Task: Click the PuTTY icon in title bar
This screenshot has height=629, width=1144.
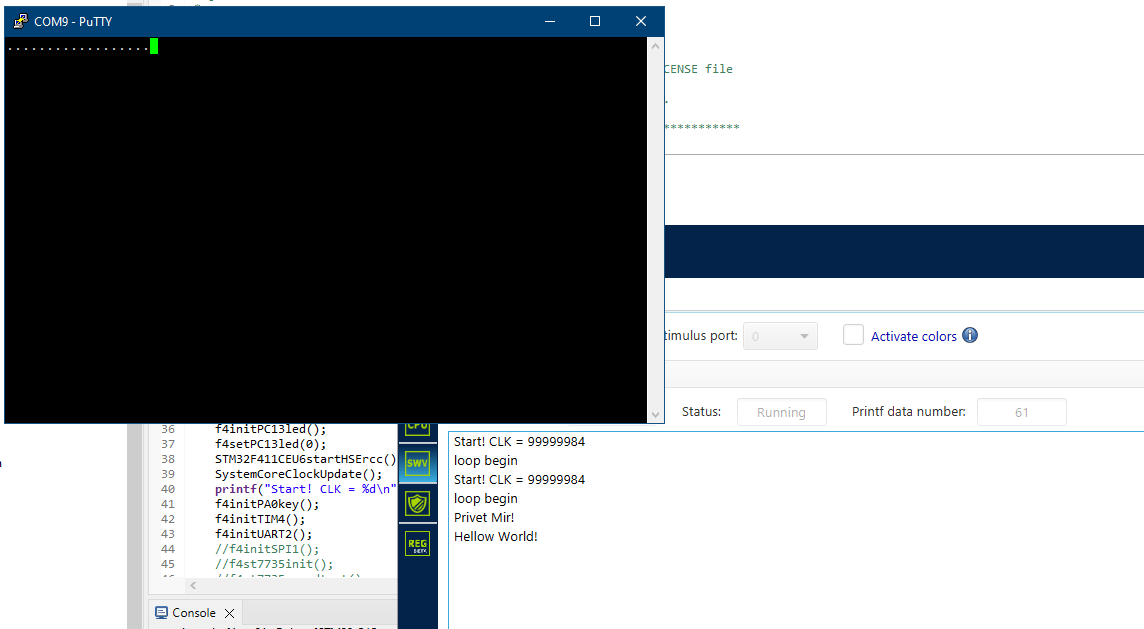Action: 20,21
